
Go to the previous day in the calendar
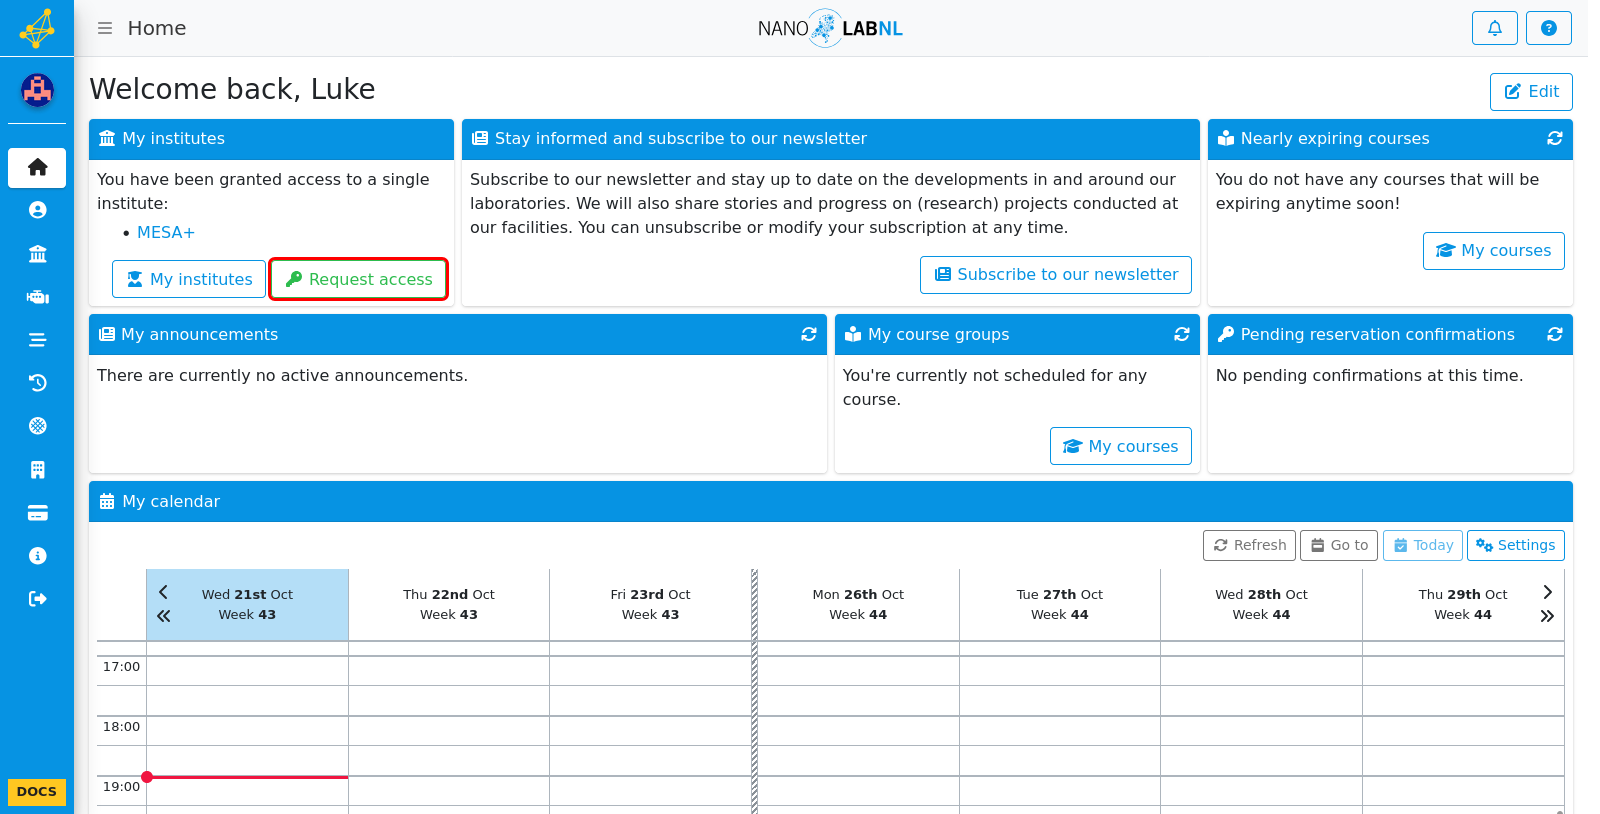pyautogui.click(x=163, y=592)
